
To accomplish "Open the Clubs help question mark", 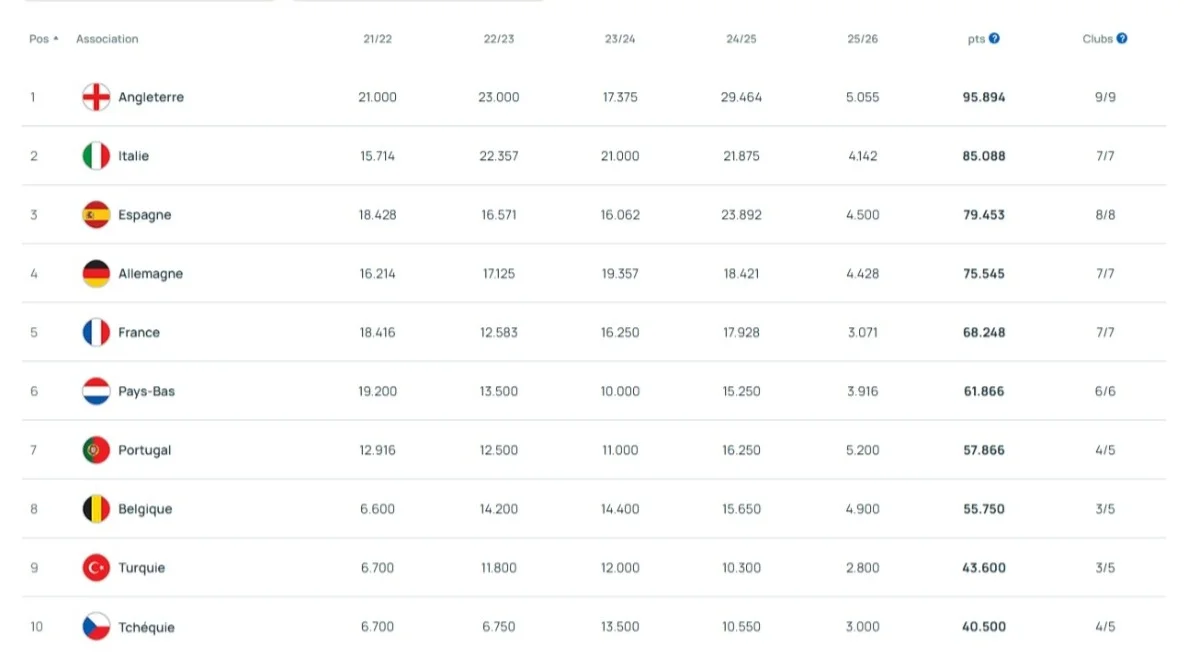I will click(x=1122, y=39).
